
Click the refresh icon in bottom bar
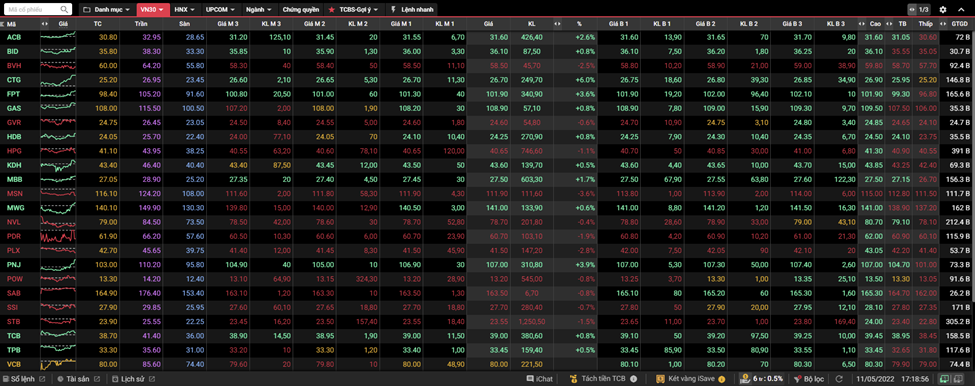tap(839, 379)
